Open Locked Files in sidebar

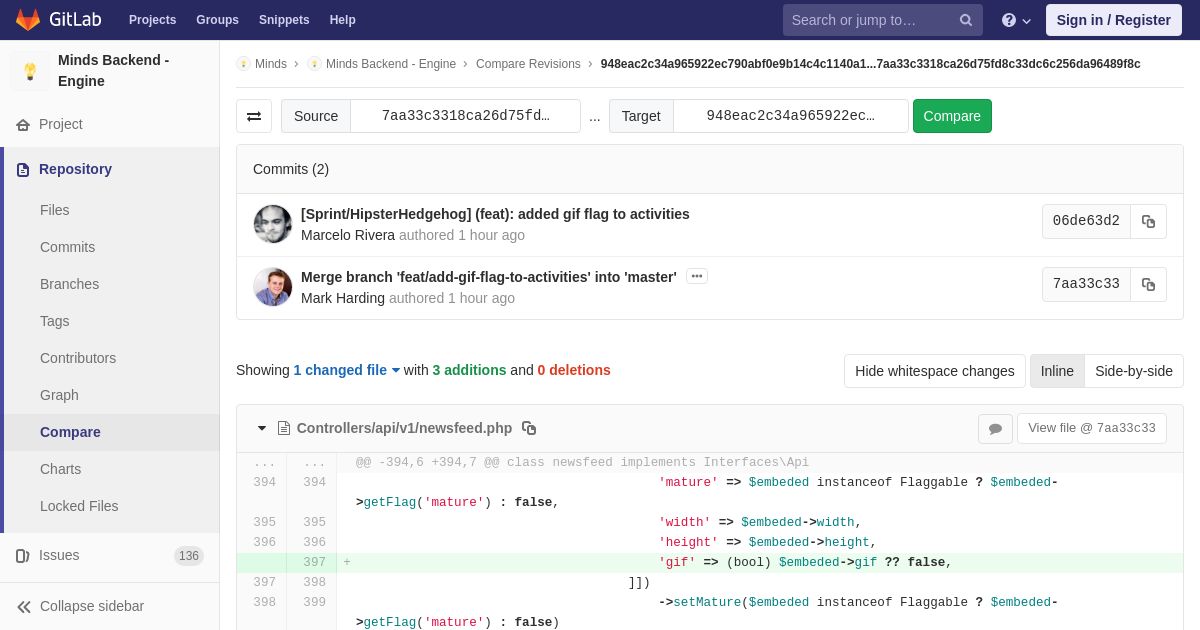pyautogui.click(x=79, y=506)
